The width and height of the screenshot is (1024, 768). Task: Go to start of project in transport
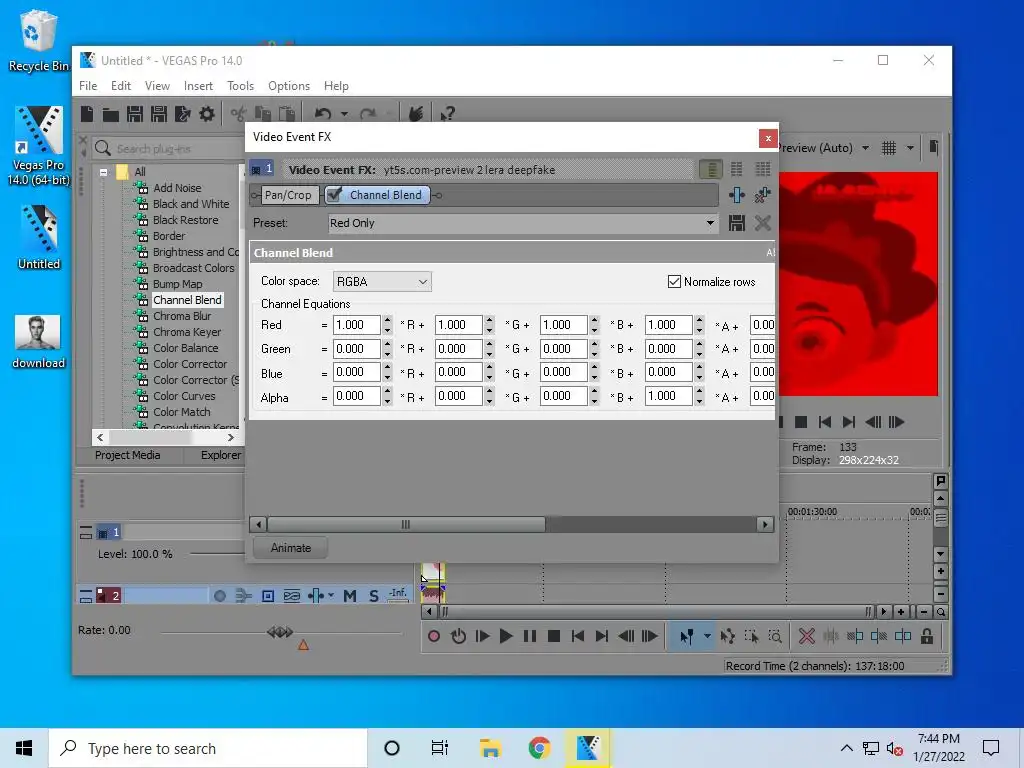[577, 636]
